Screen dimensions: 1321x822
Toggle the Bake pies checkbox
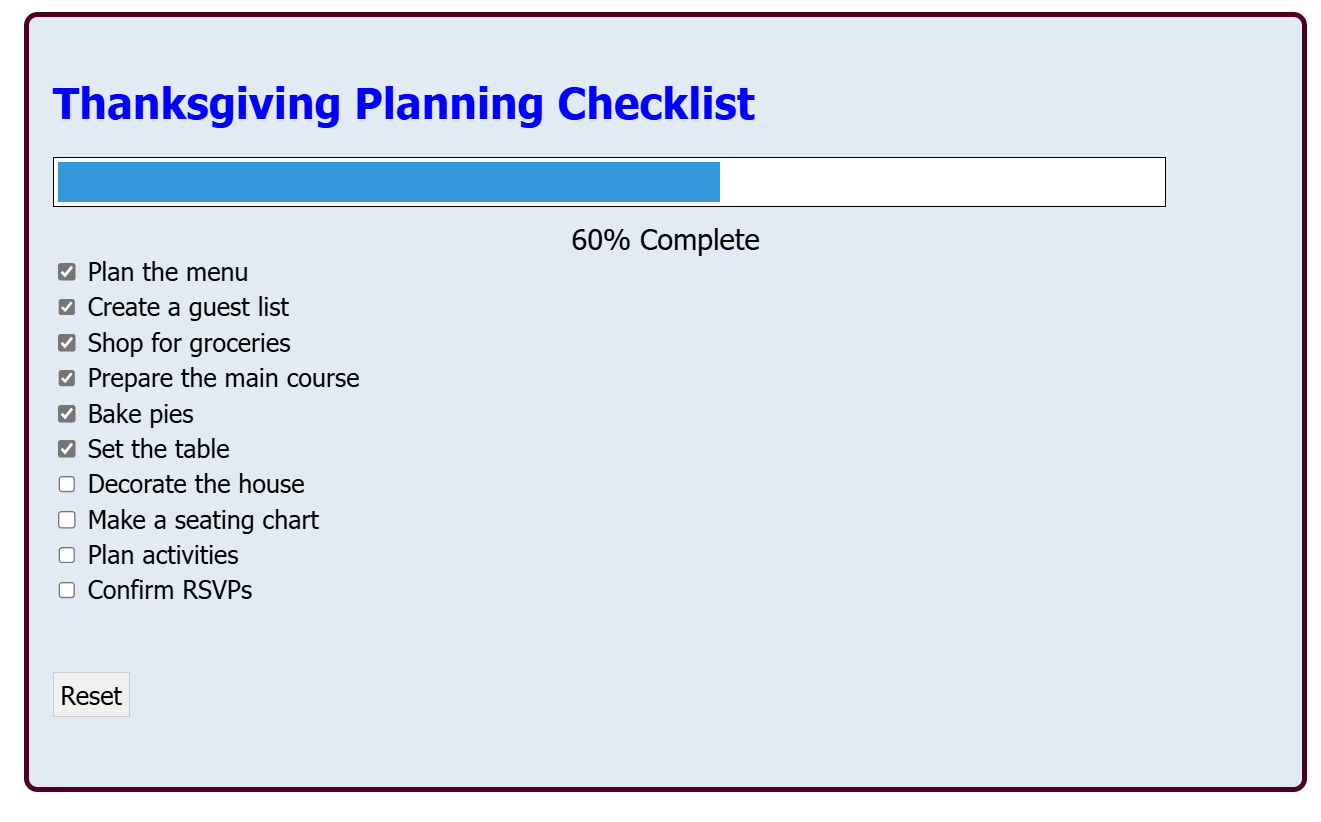67,413
